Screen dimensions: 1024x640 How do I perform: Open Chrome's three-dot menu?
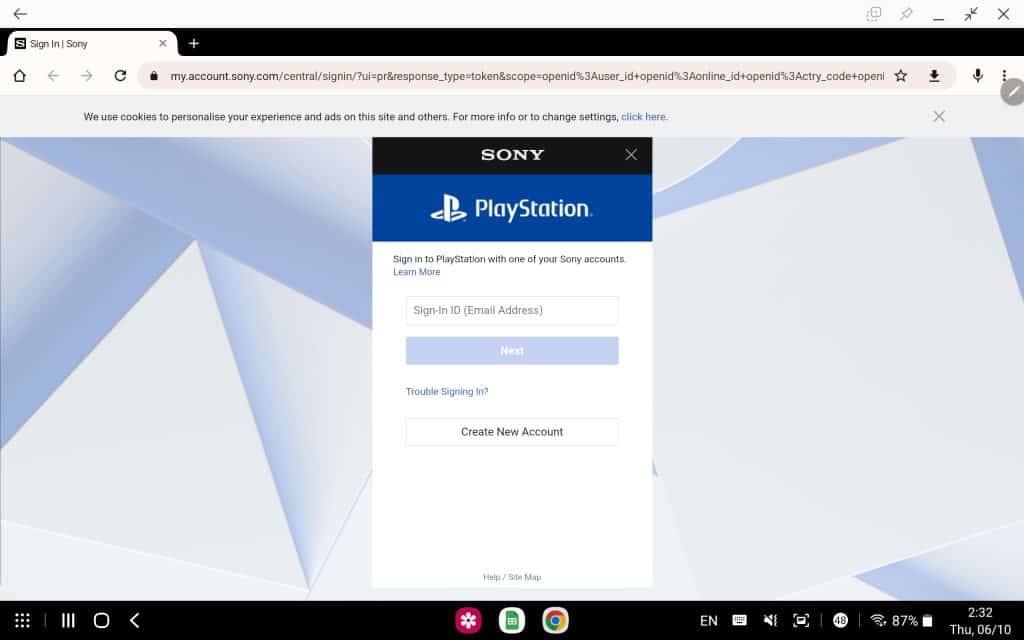(1004, 76)
